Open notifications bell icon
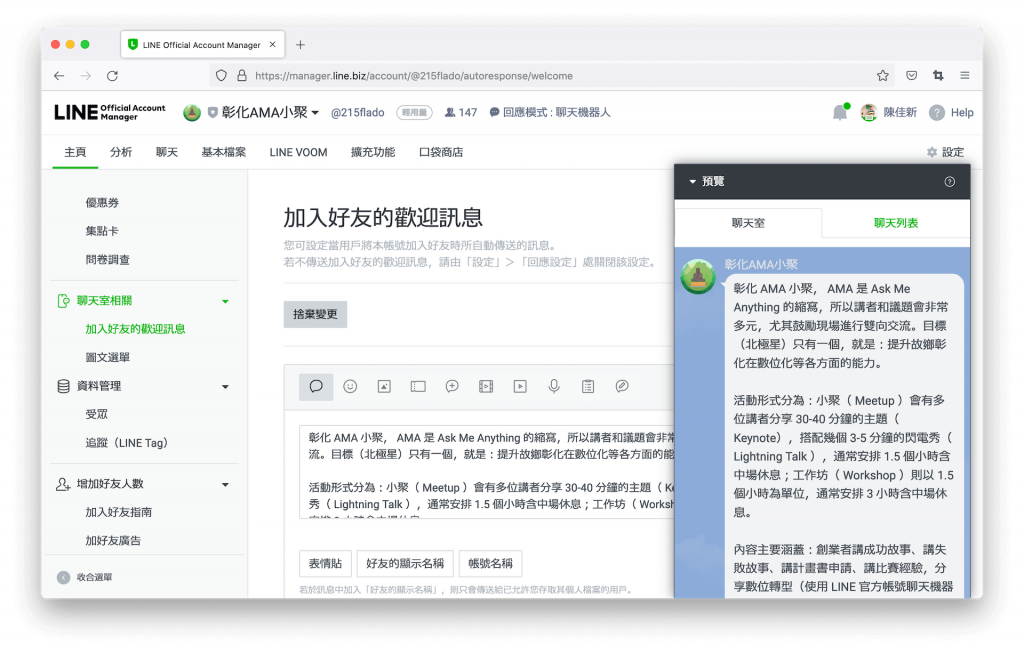1024x653 pixels. click(x=840, y=112)
